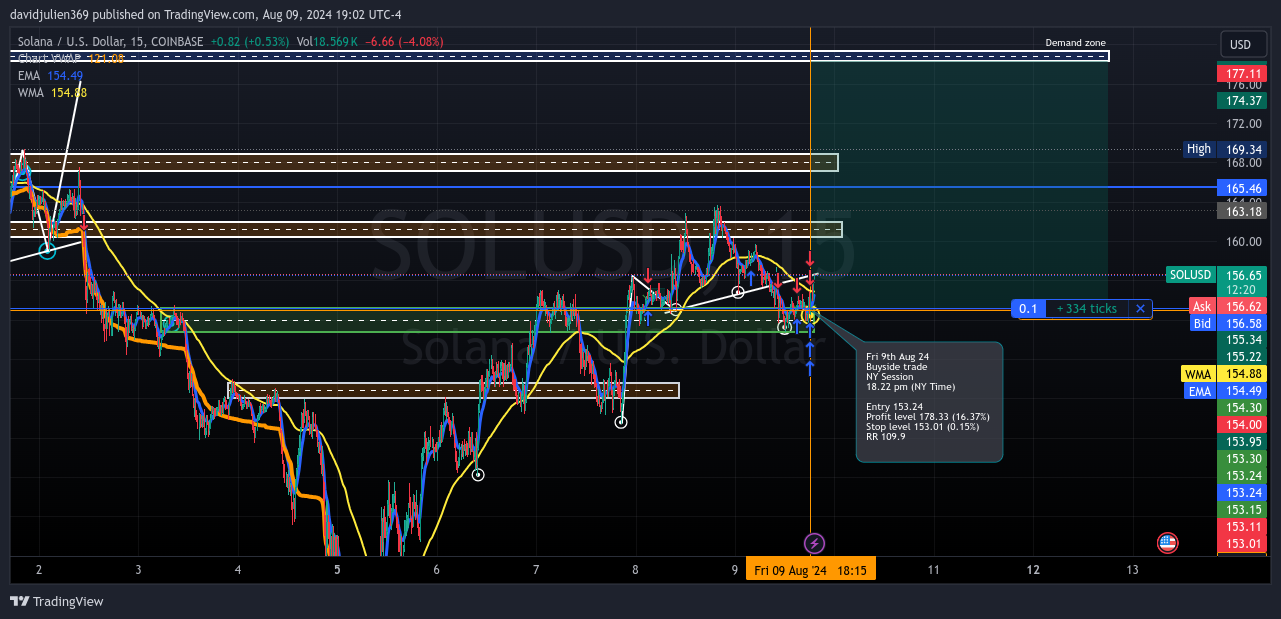Click the 156.65 last price label
Screen dimensions: 1281x619
tap(1242, 275)
